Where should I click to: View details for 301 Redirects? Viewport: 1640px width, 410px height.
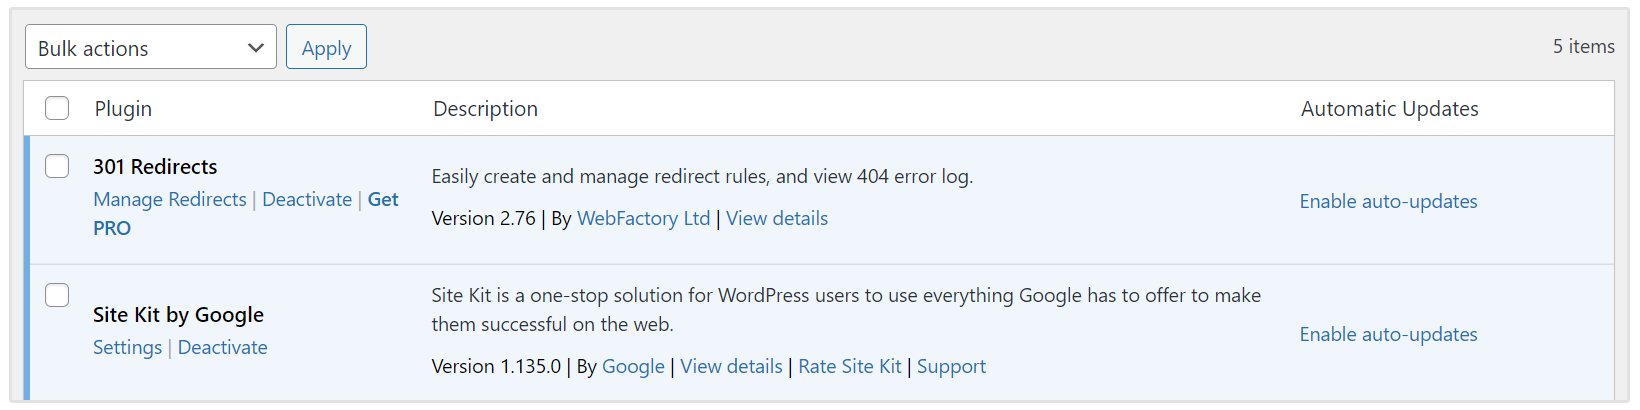[x=777, y=218]
